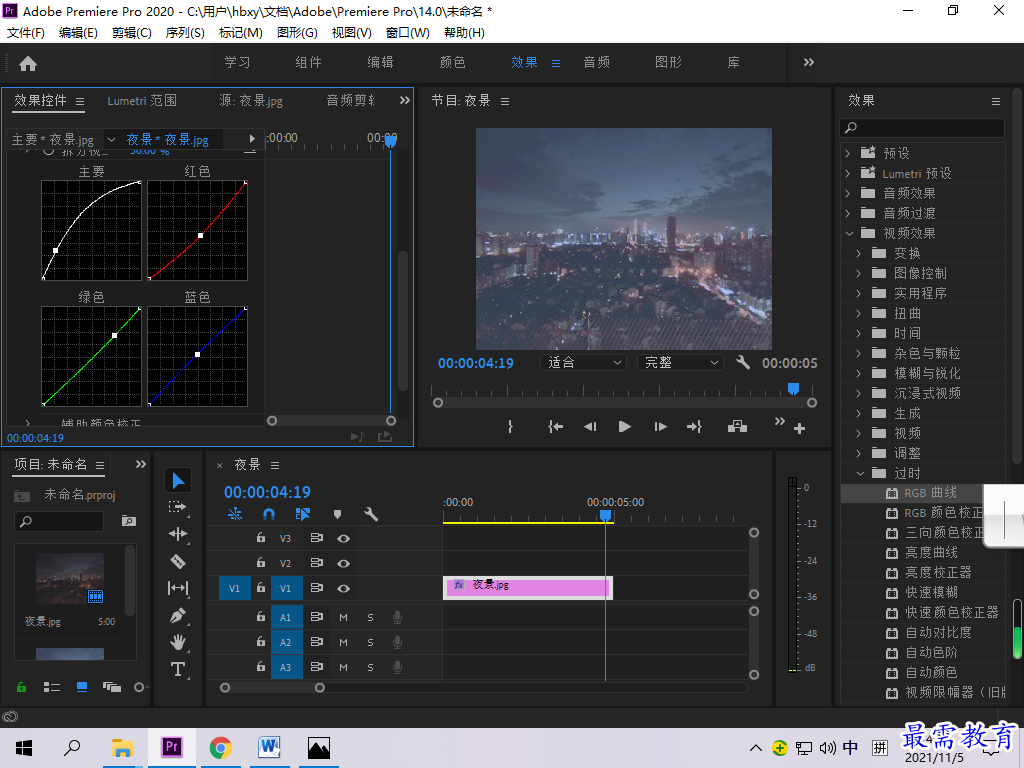Screen dimensions: 1024x768
Task: Open the 文件(F) menu
Action: coord(25,33)
